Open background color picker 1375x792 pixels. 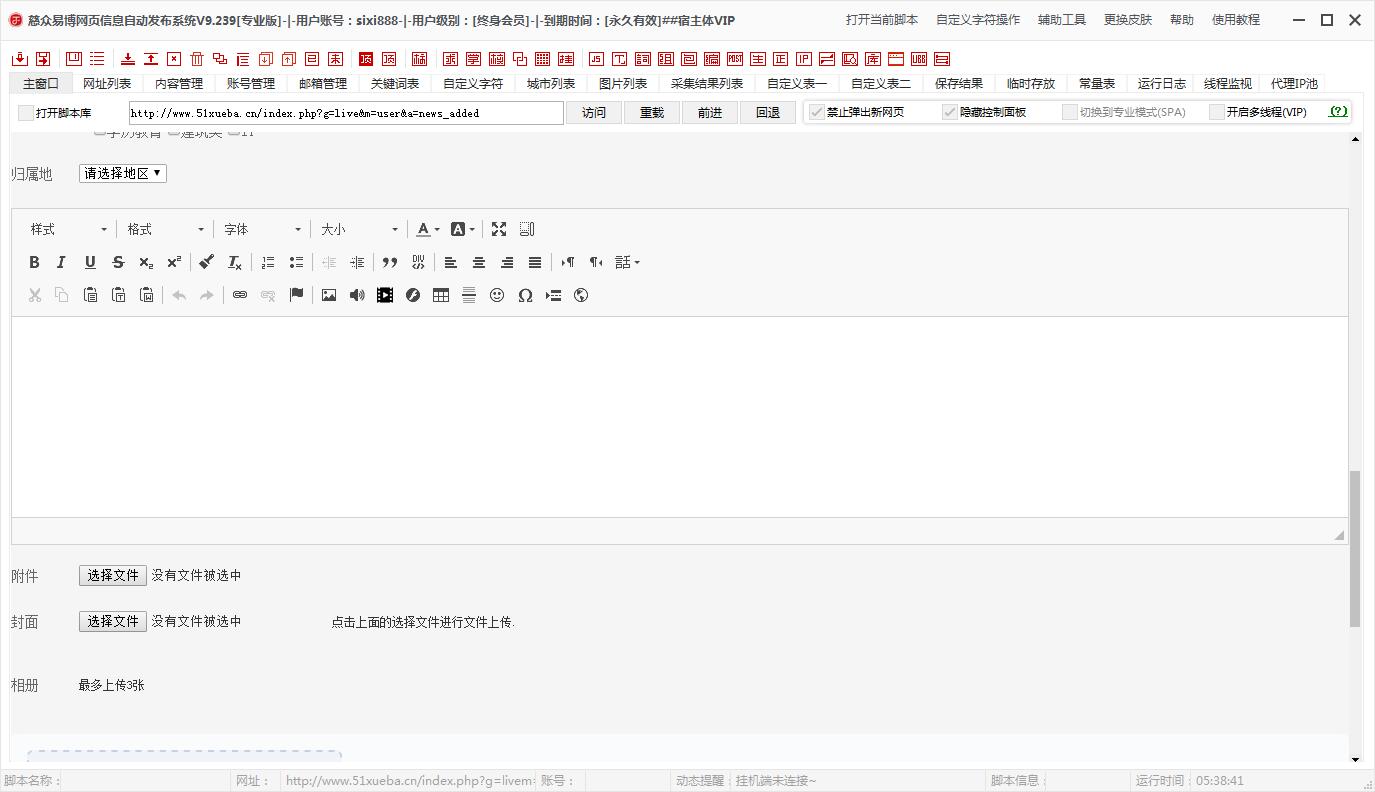(x=462, y=229)
